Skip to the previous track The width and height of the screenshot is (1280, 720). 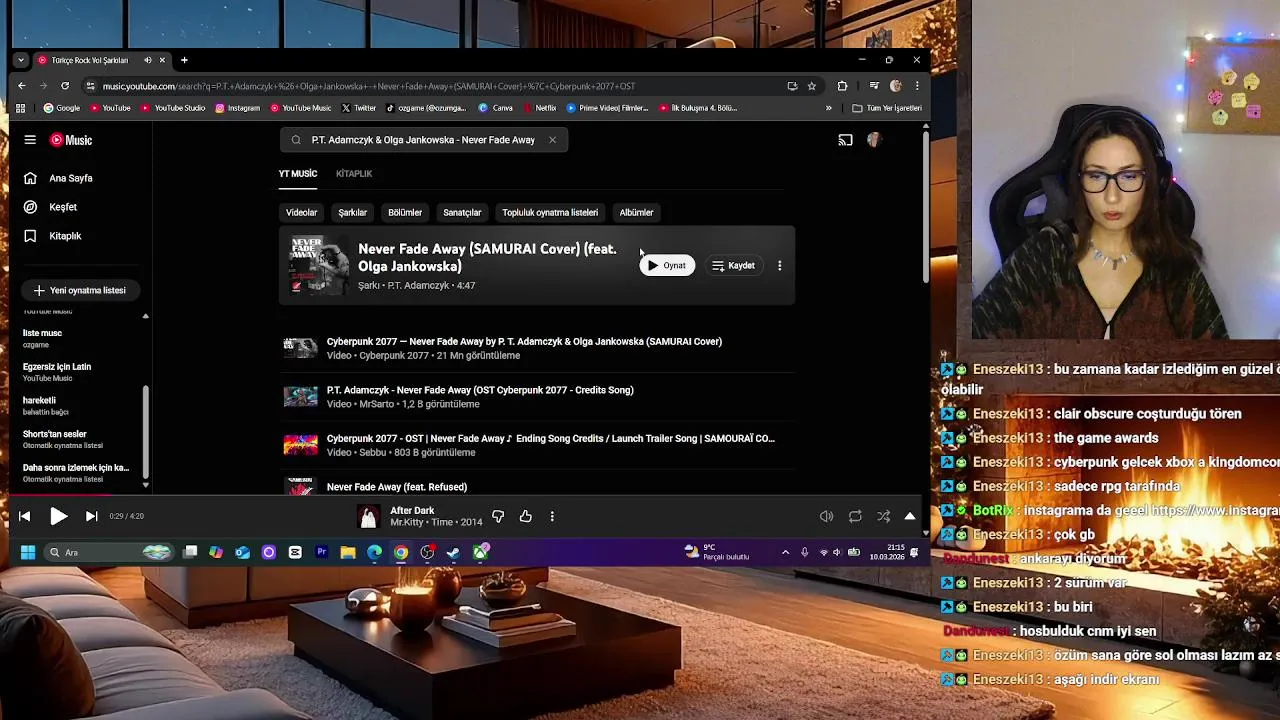click(x=25, y=516)
